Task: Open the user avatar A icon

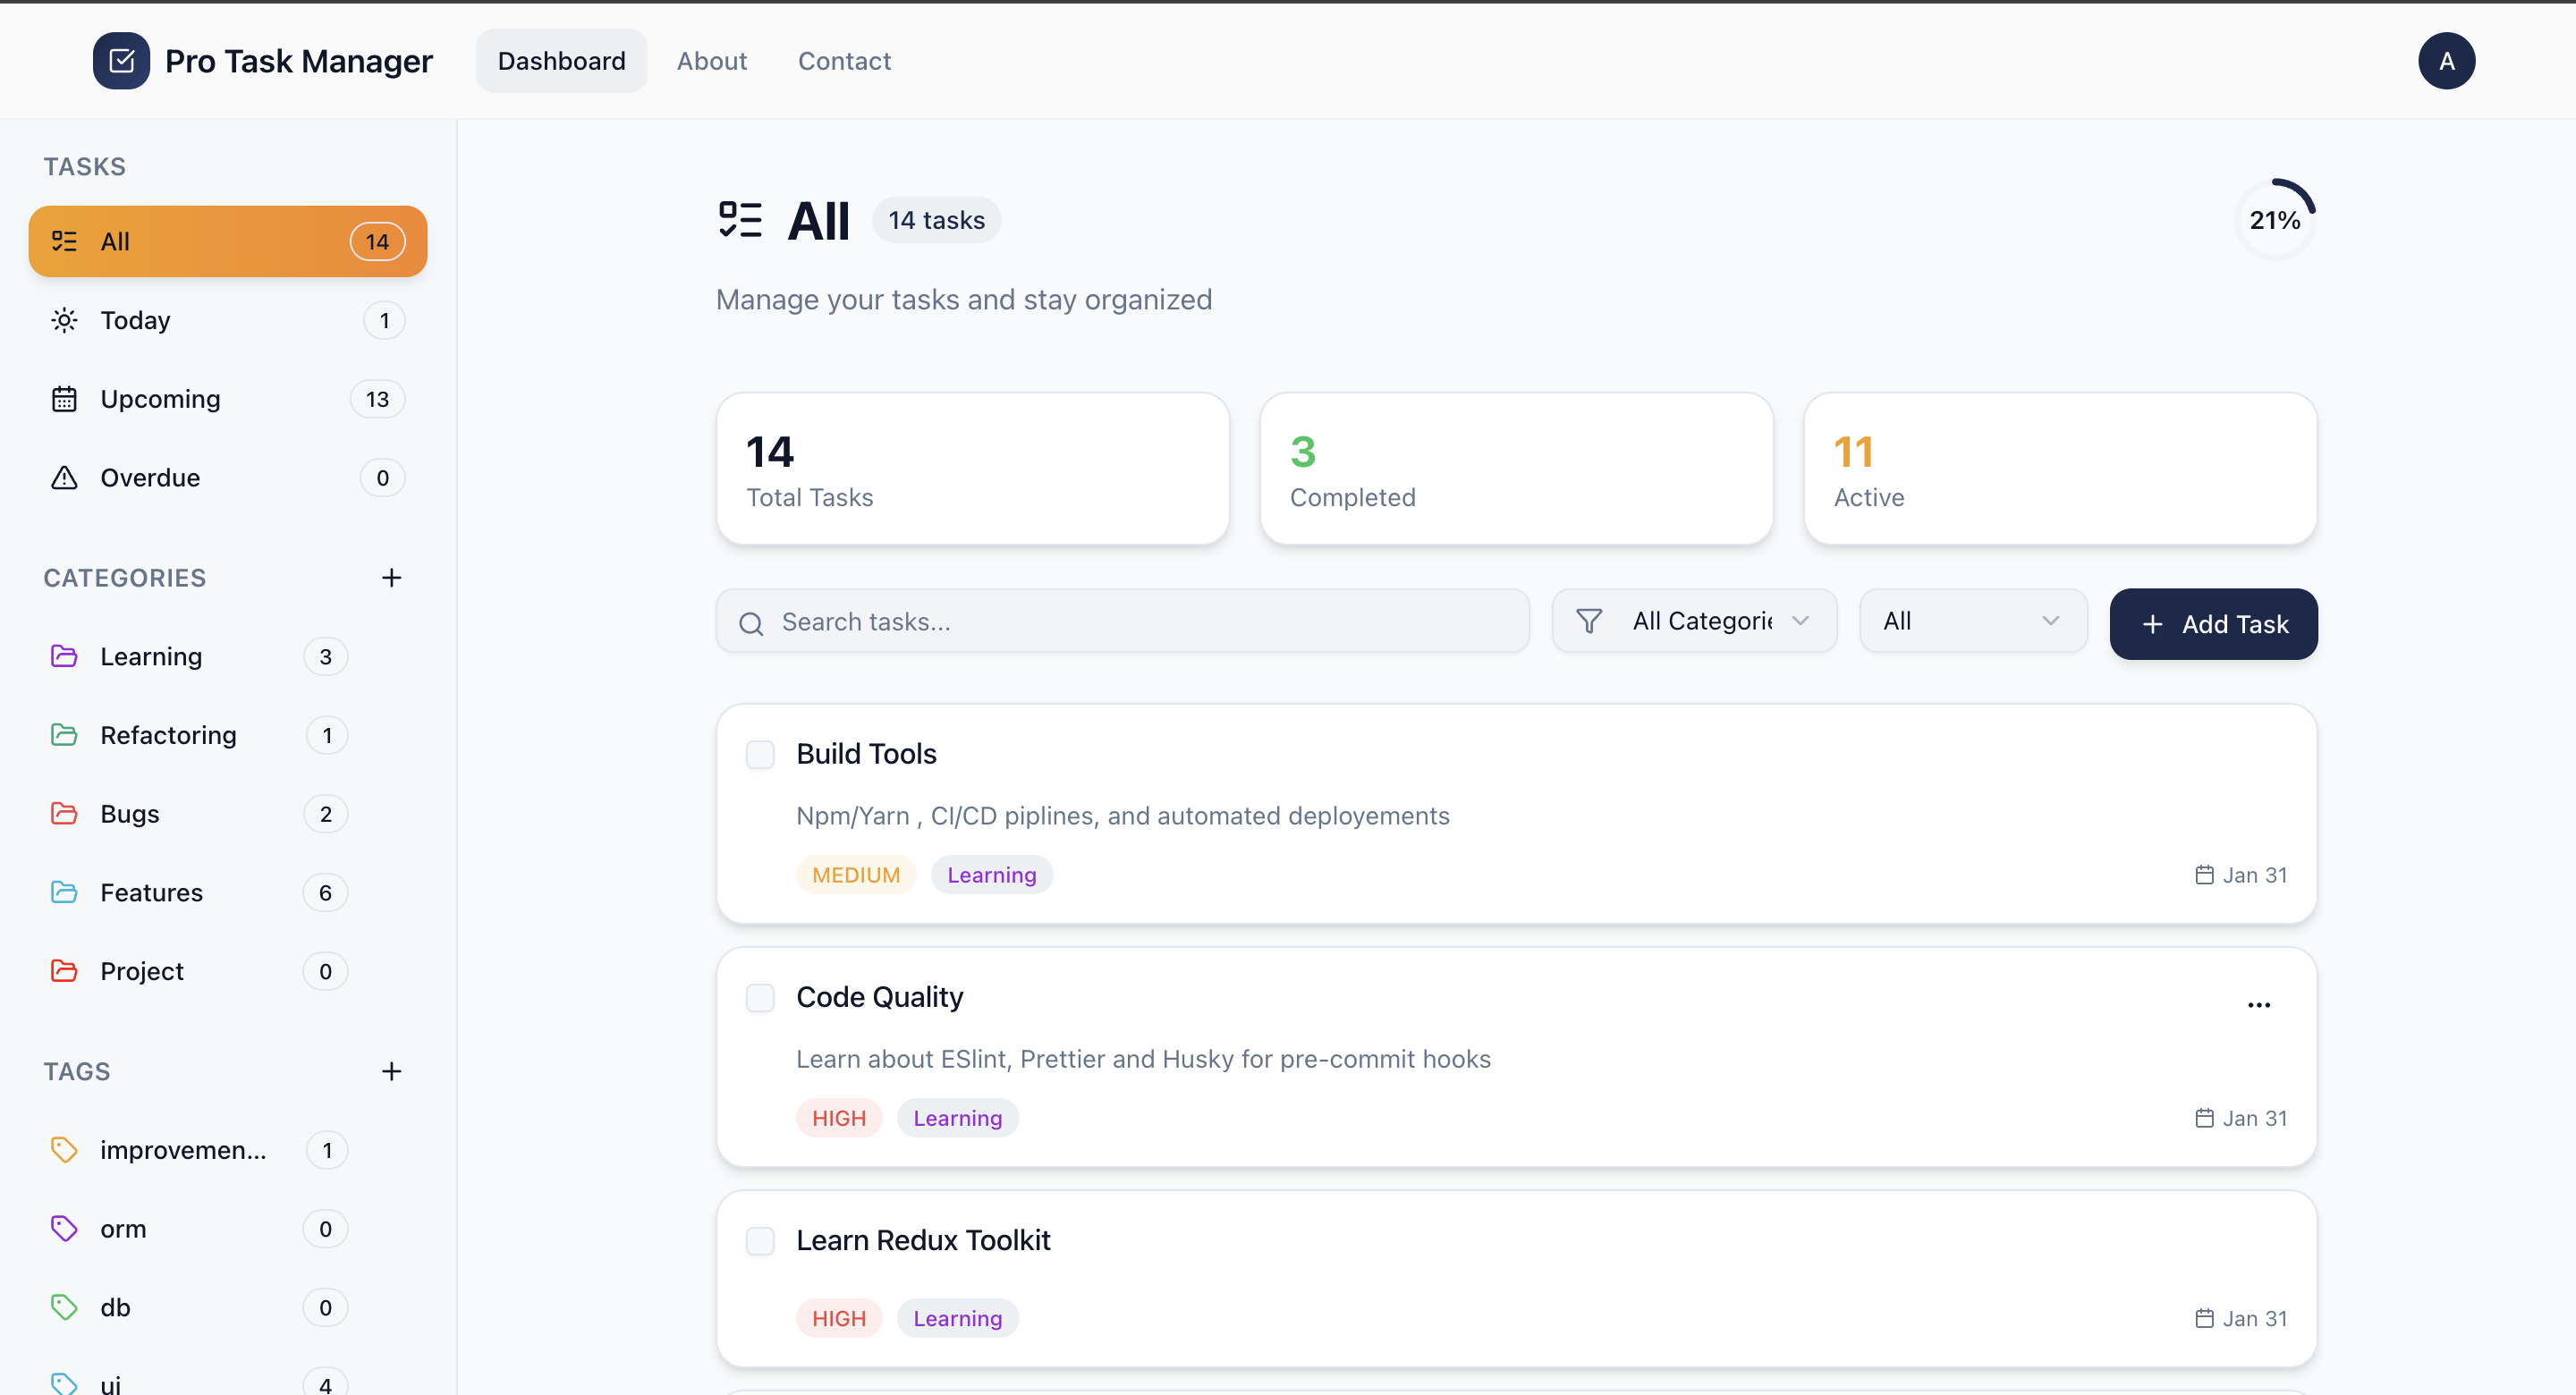Action: [2445, 61]
